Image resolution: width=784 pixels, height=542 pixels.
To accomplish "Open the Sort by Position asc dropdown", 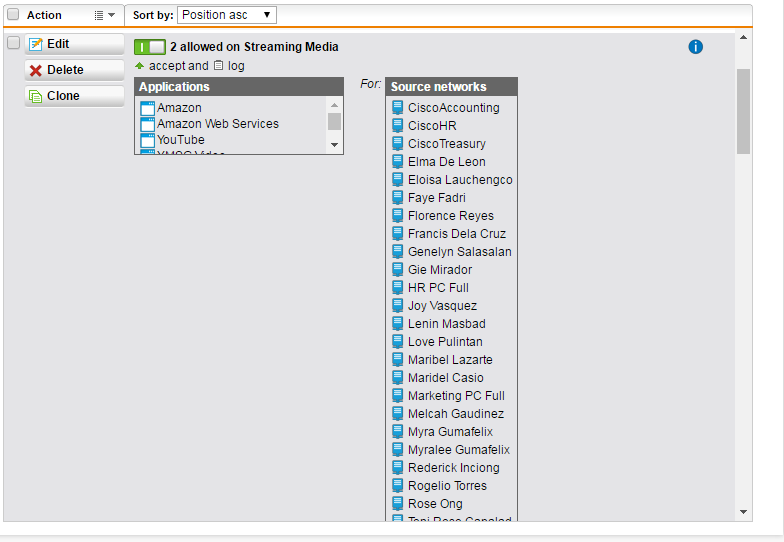I will click(x=226, y=15).
